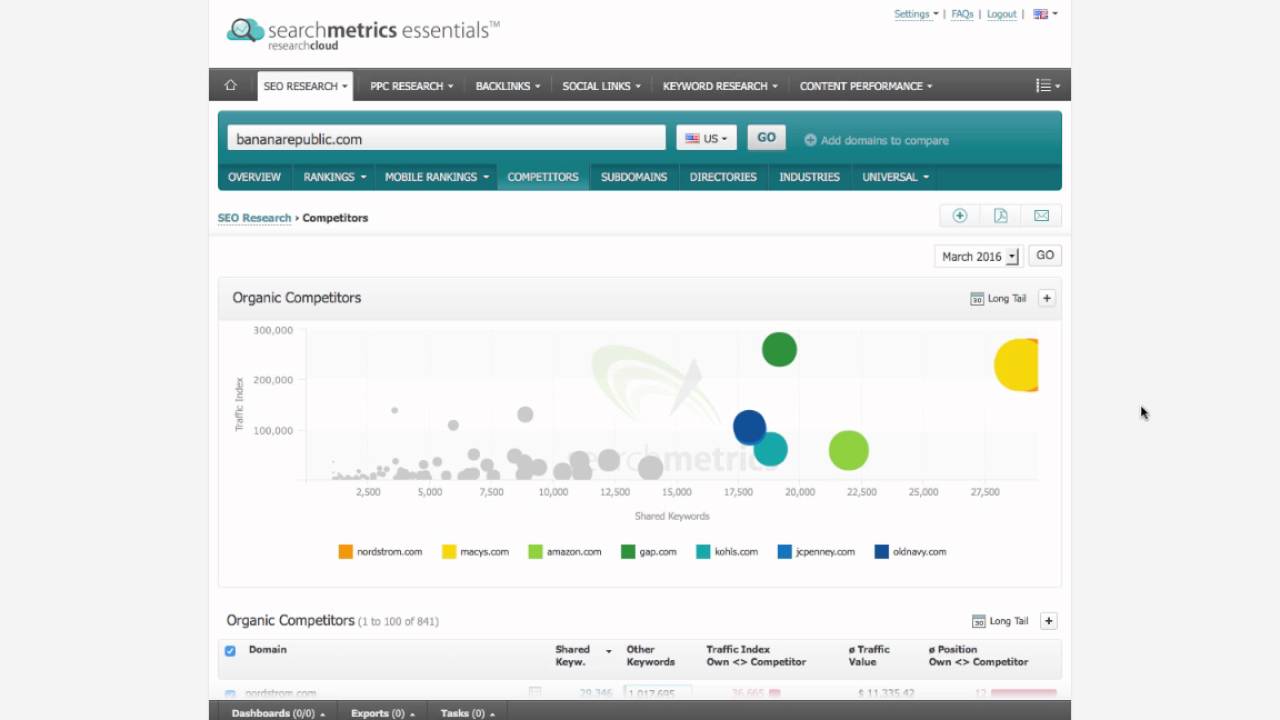The height and width of the screenshot is (720, 1280).
Task: Click the add-to-dashboard plus icon below the tabs
Action: (x=960, y=216)
